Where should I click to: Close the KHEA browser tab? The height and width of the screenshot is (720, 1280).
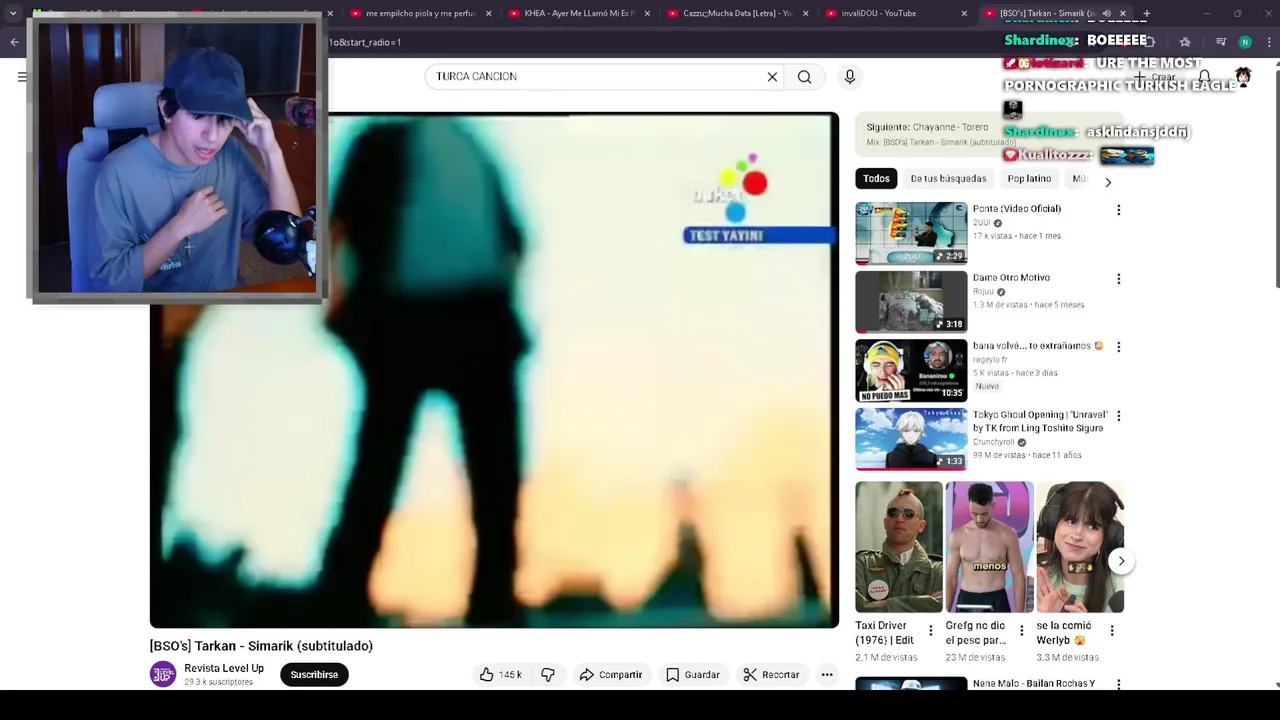[x=647, y=14]
